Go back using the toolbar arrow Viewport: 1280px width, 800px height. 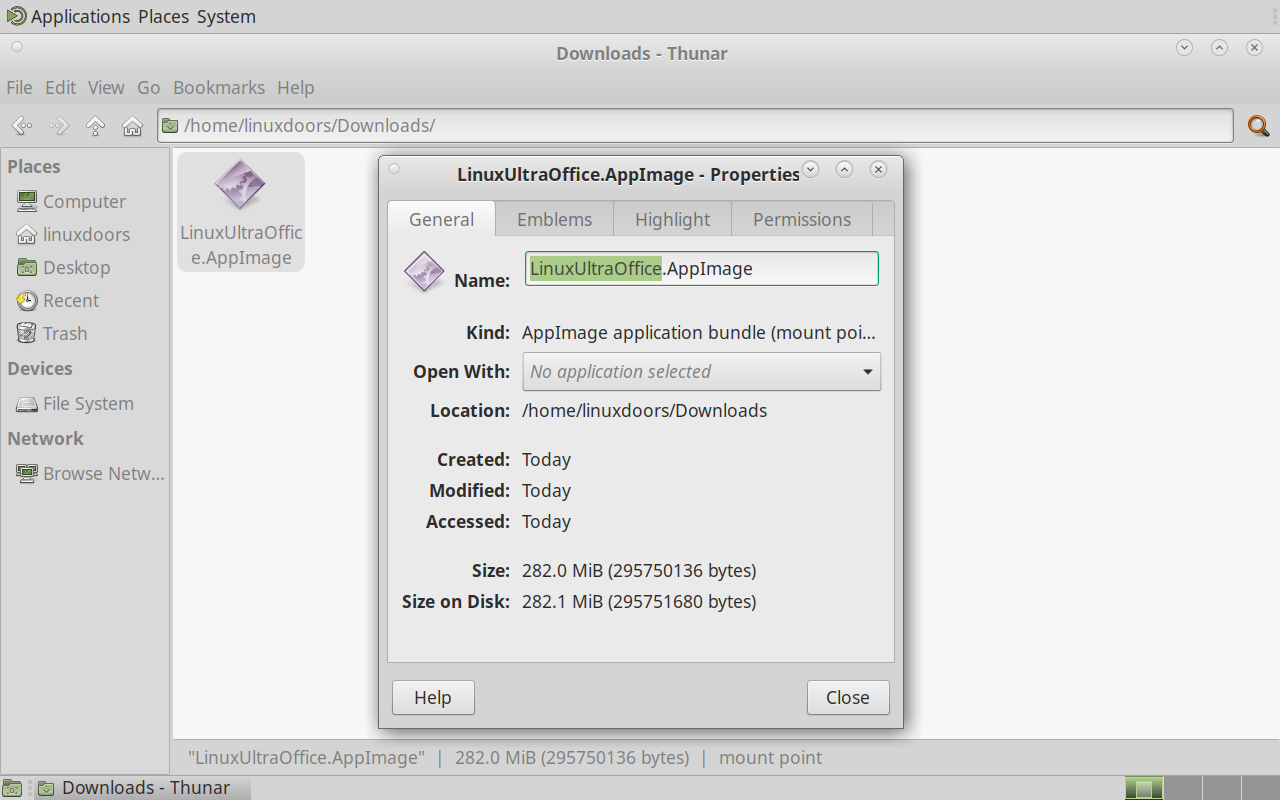(21, 126)
